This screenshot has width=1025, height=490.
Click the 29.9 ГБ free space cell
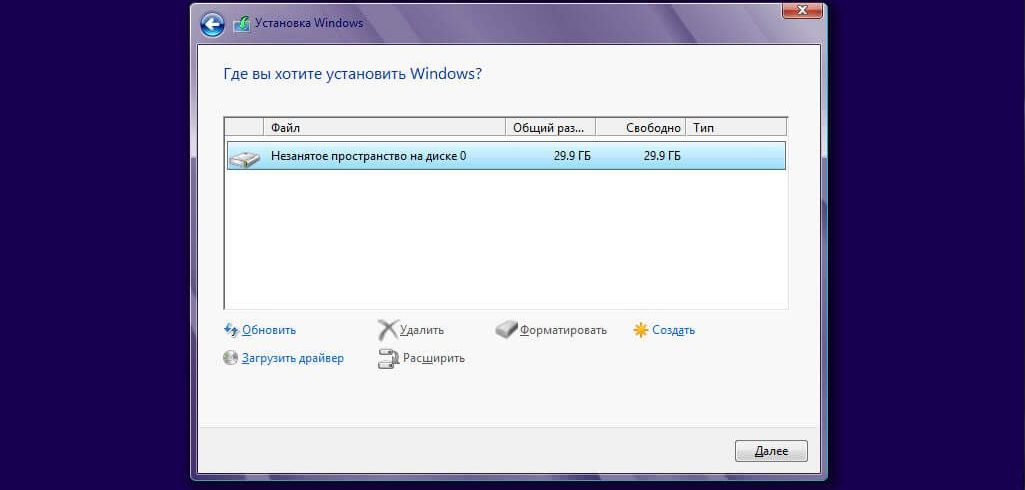click(662, 157)
